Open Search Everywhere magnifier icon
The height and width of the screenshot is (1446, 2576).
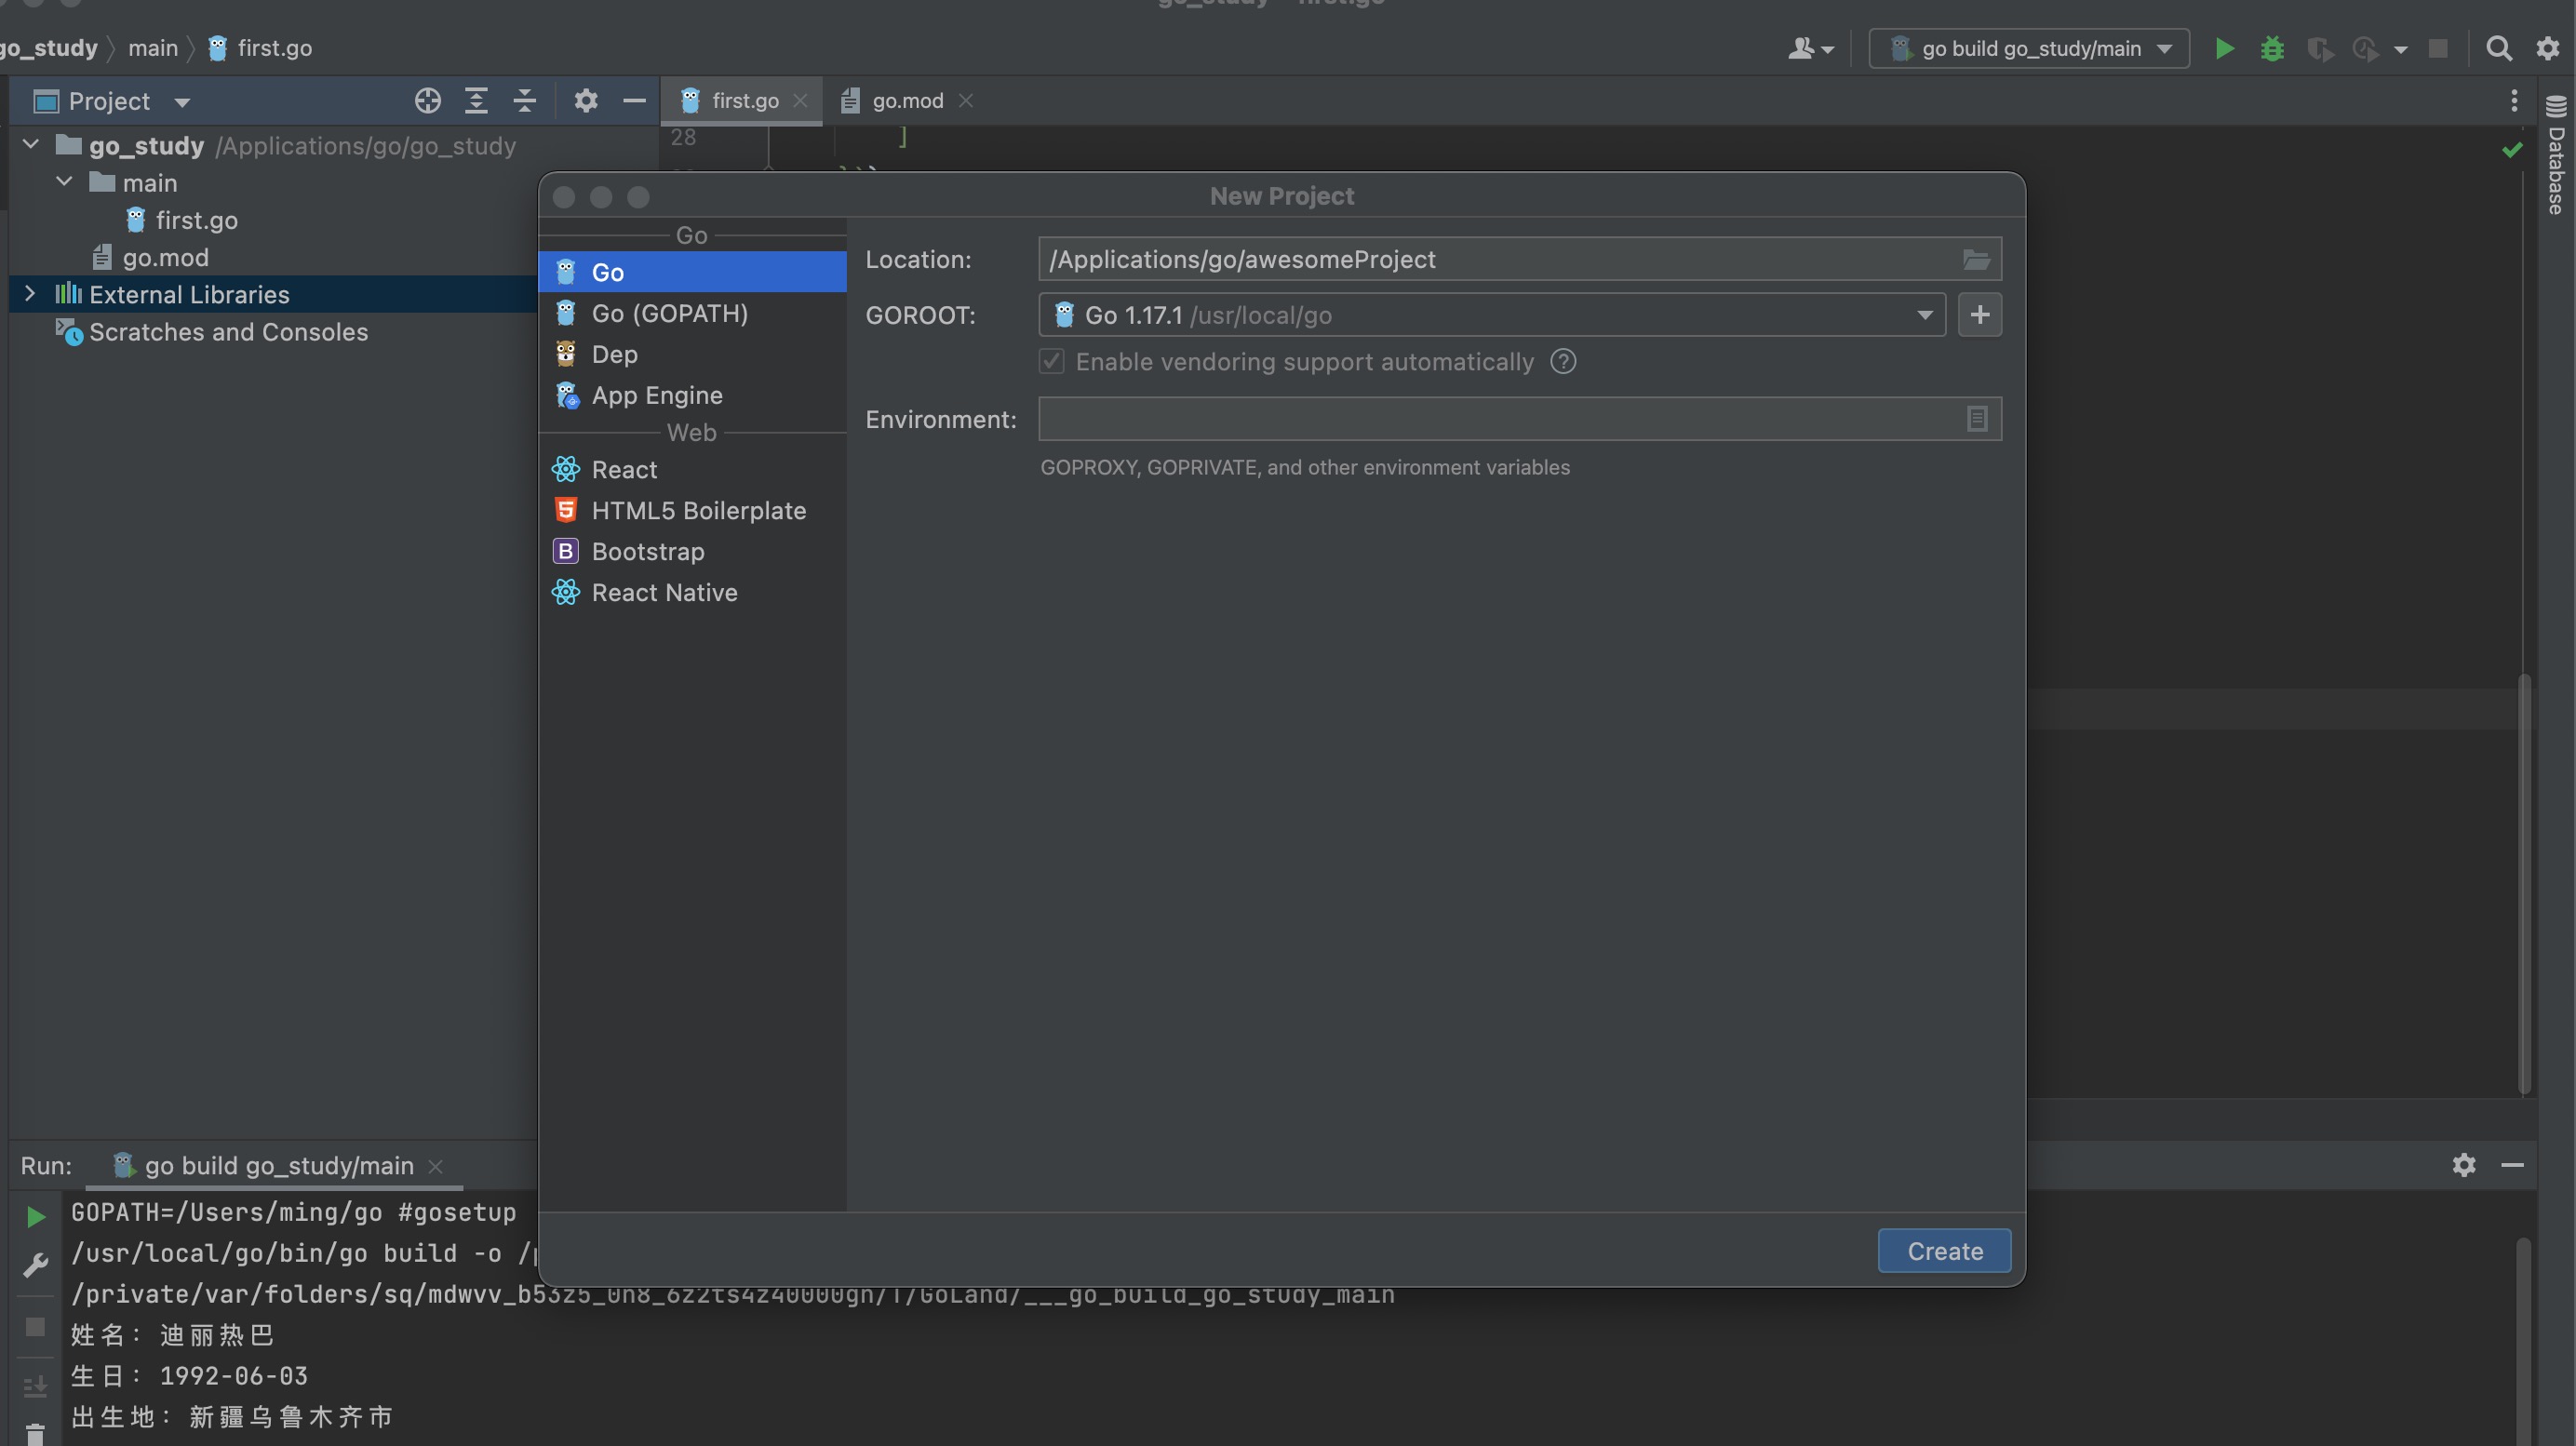(2498, 48)
